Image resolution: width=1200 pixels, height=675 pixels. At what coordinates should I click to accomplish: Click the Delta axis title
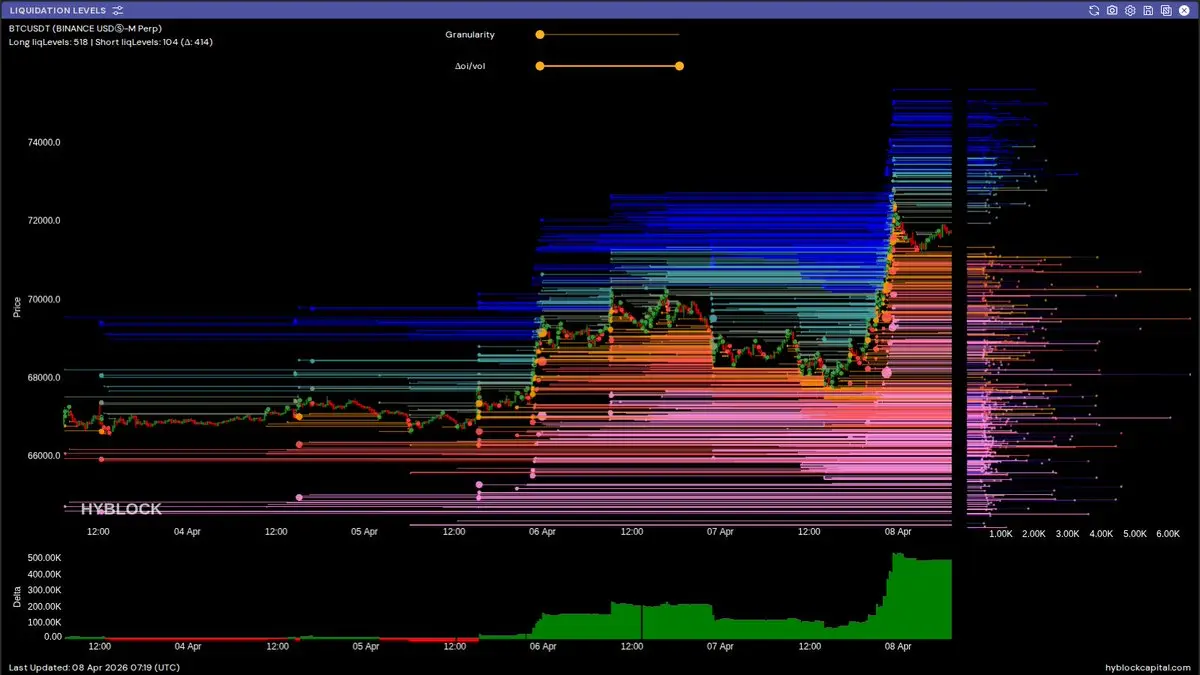(16, 597)
